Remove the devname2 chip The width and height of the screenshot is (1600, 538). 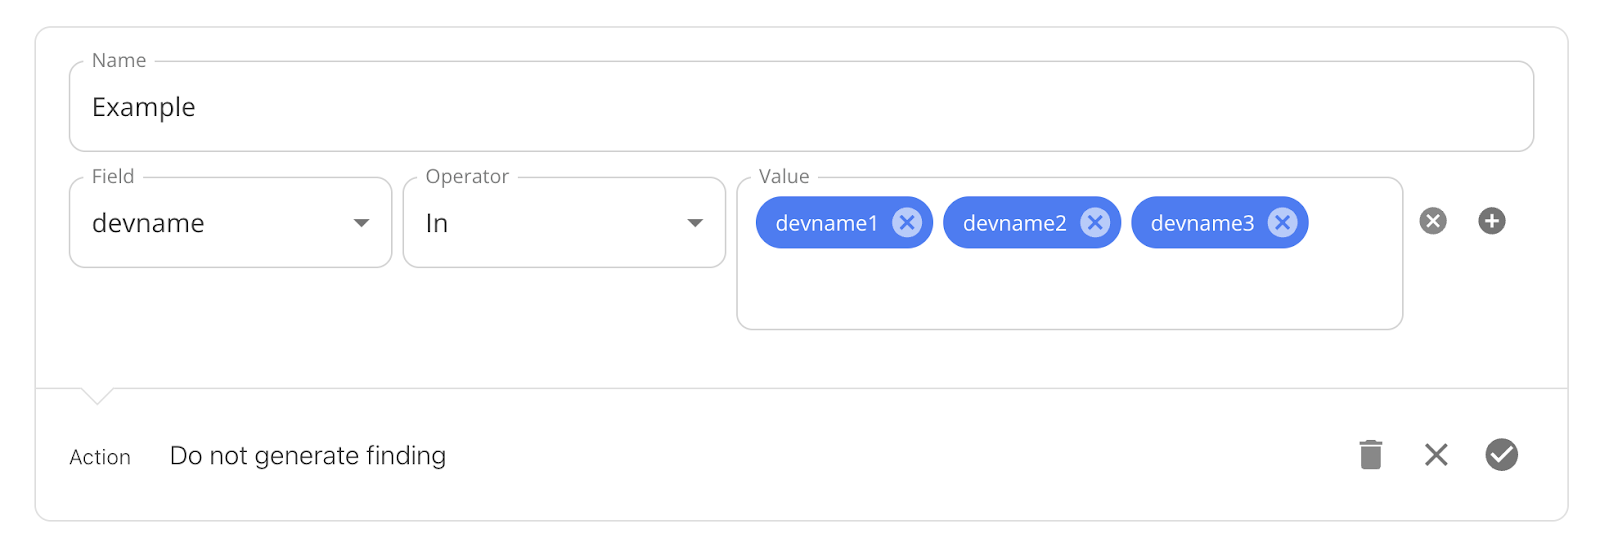pyautogui.click(x=1095, y=222)
